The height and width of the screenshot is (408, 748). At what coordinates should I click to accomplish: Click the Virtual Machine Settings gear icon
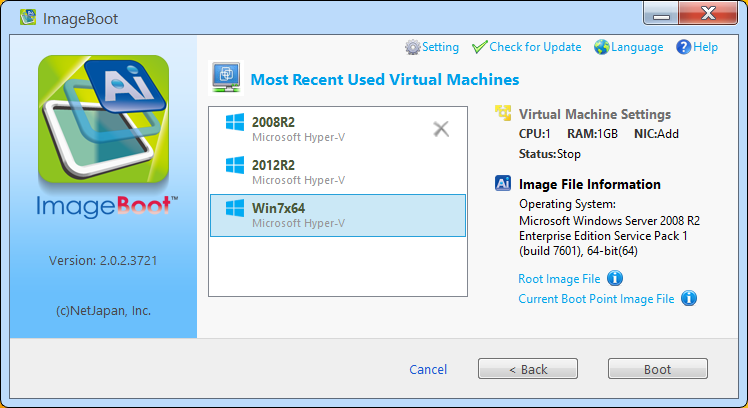(503, 113)
